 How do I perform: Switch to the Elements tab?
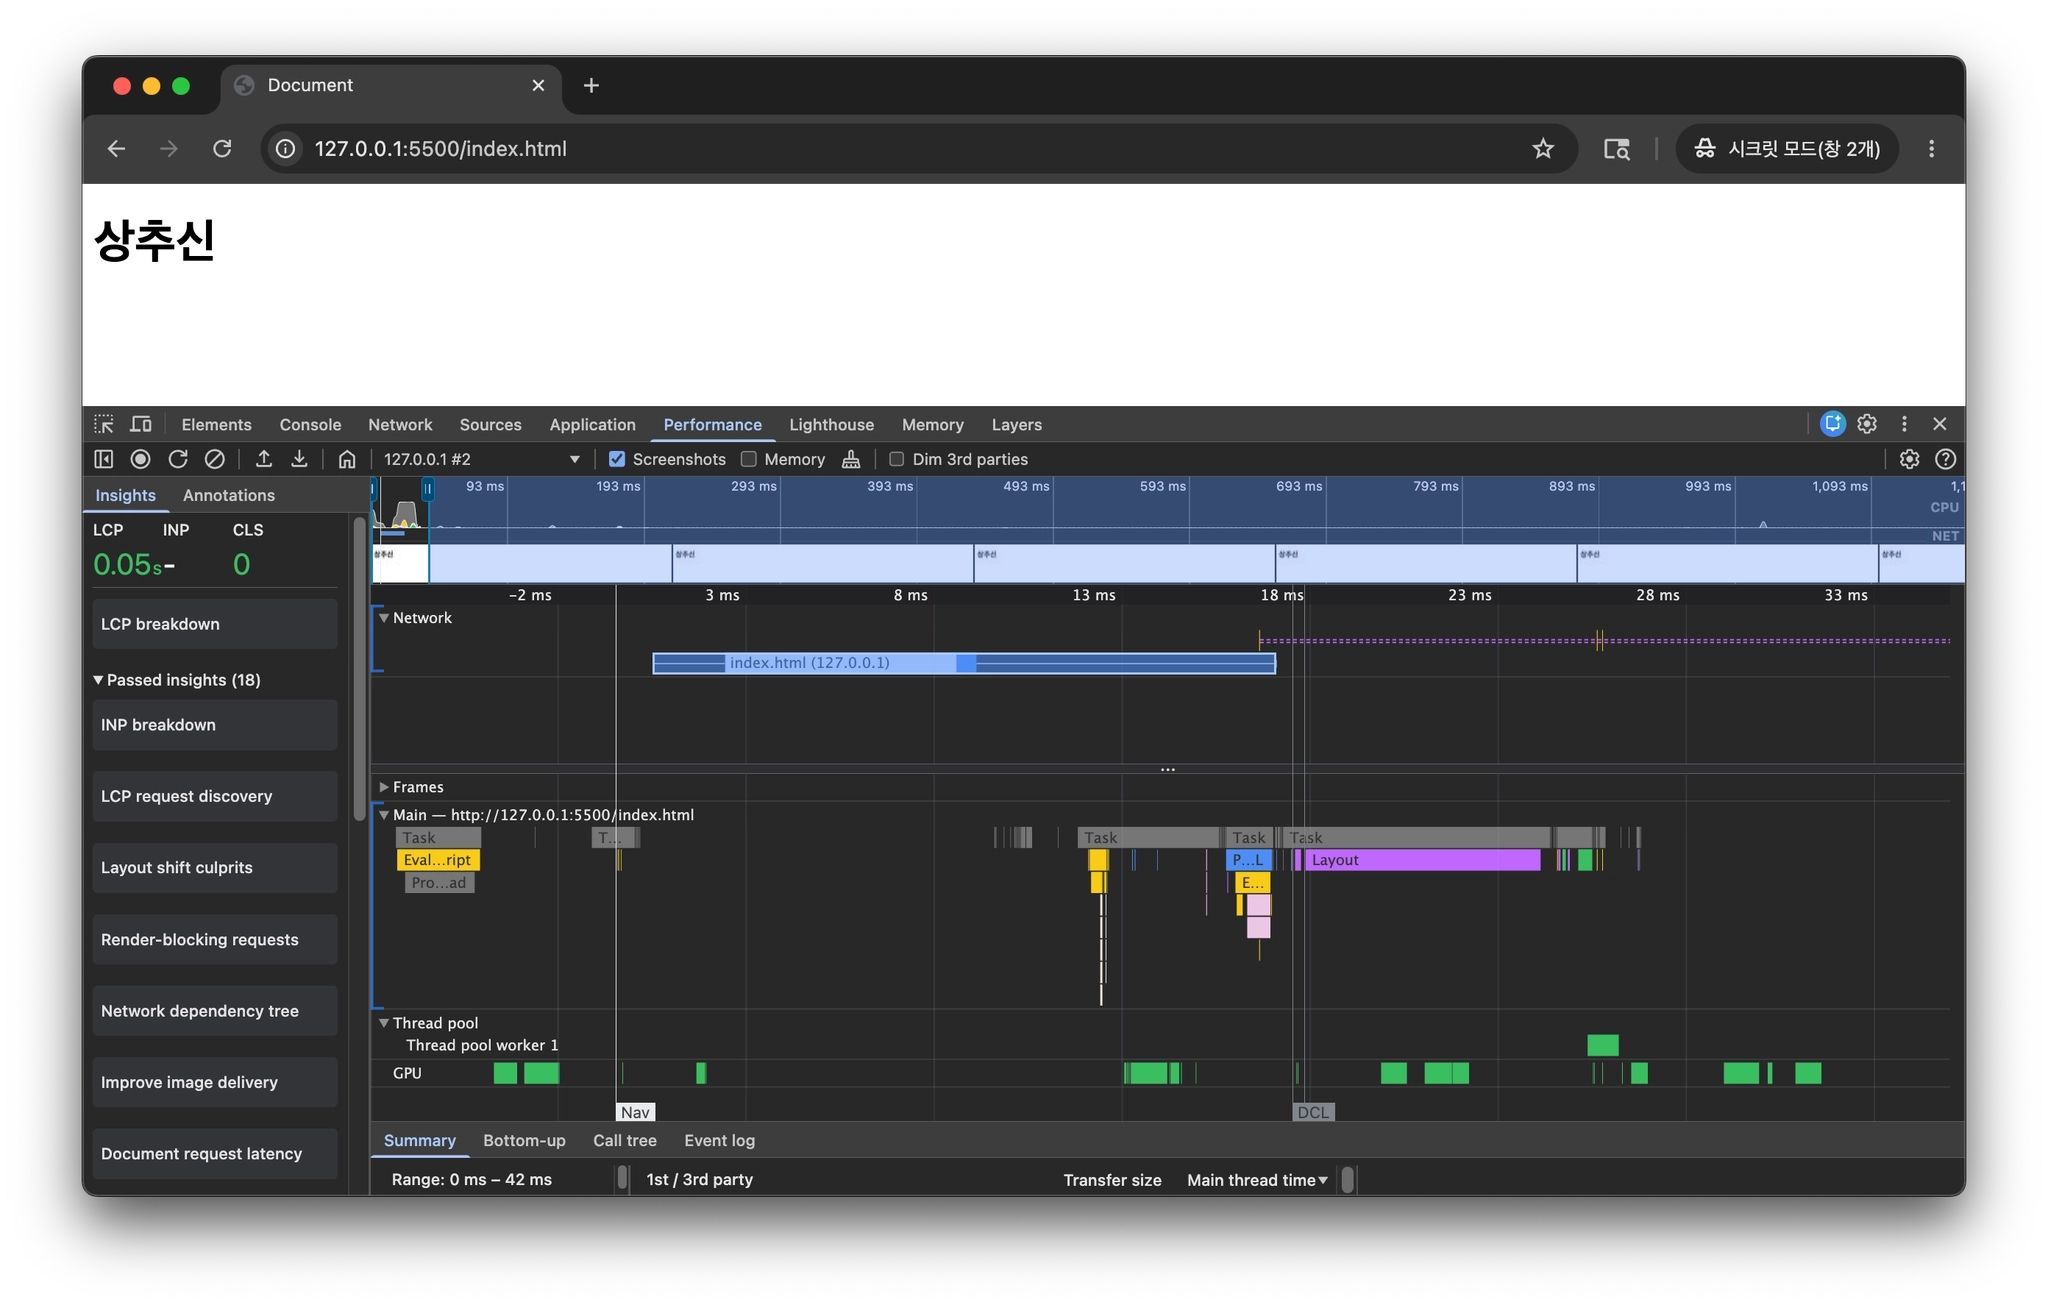pyautogui.click(x=216, y=425)
